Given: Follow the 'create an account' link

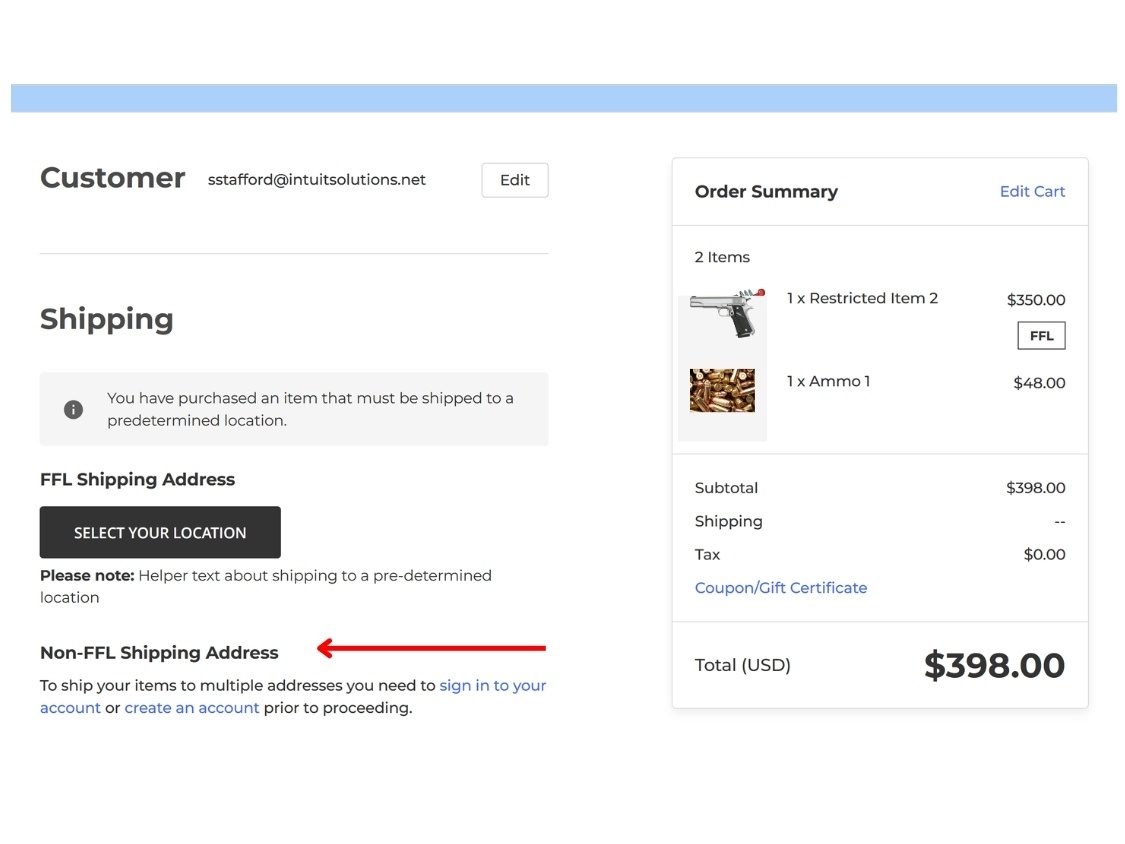Looking at the screenshot, I should (x=192, y=708).
